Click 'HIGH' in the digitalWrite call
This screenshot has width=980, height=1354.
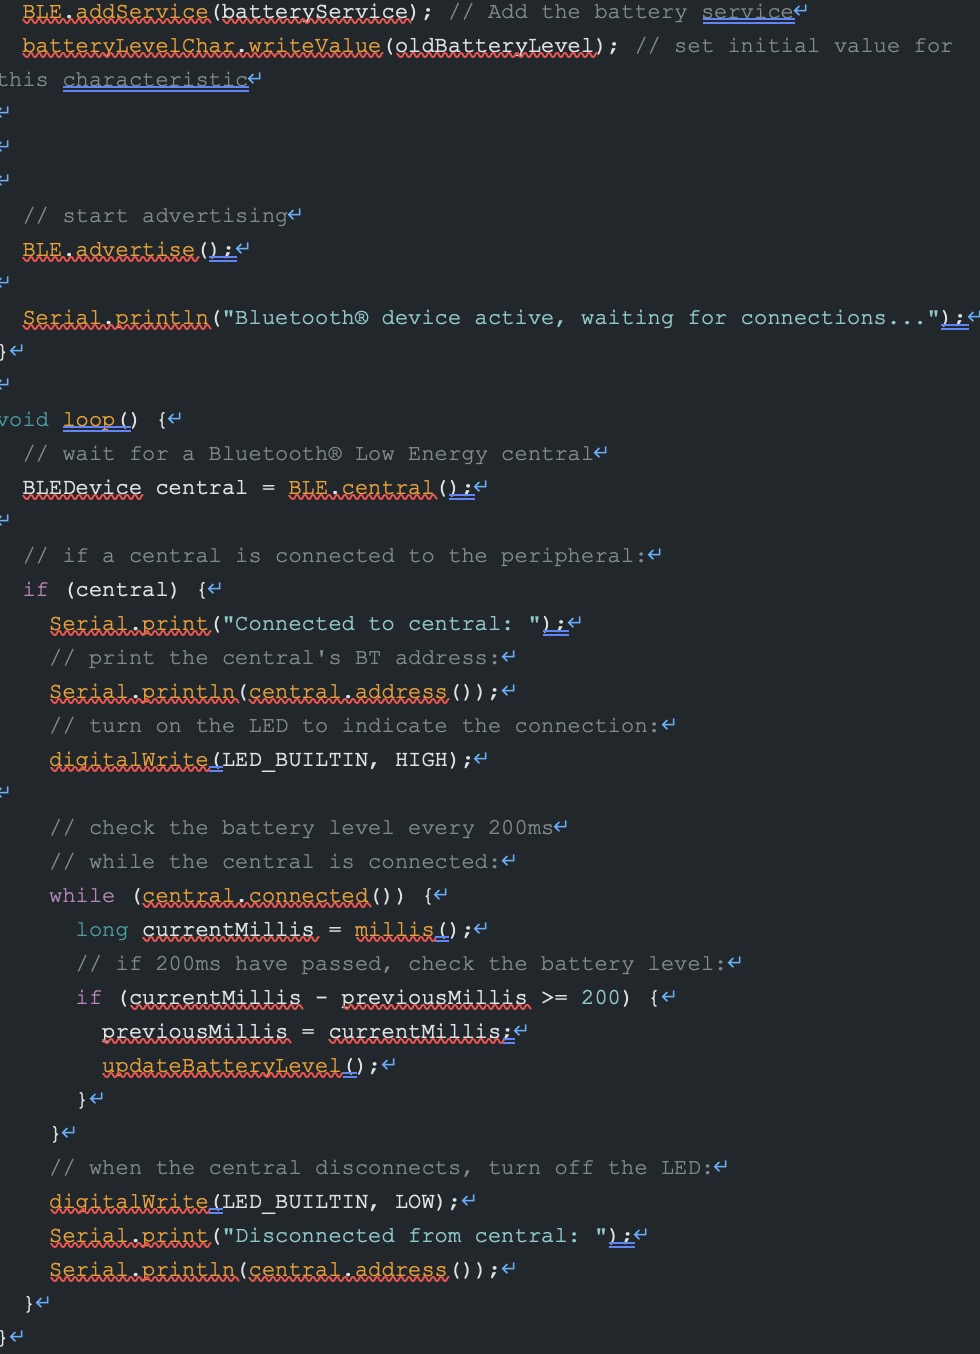click(421, 760)
